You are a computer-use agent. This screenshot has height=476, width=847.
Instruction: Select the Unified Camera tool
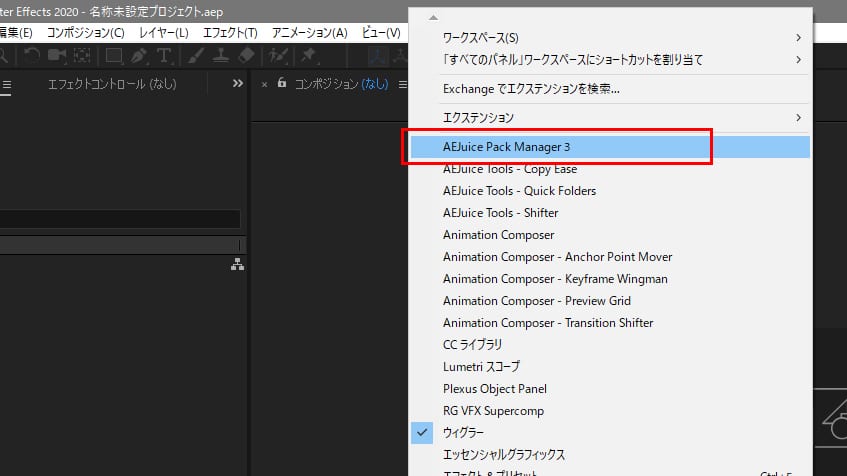[57, 56]
